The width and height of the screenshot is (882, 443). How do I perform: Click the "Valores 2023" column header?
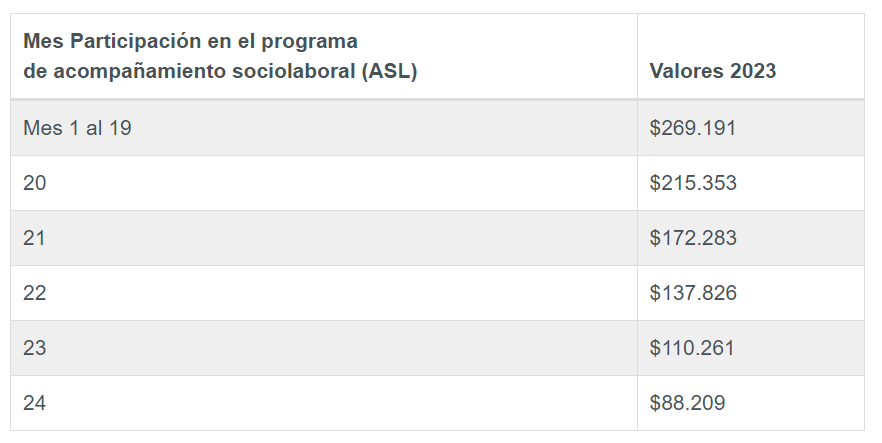[x=712, y=71]
